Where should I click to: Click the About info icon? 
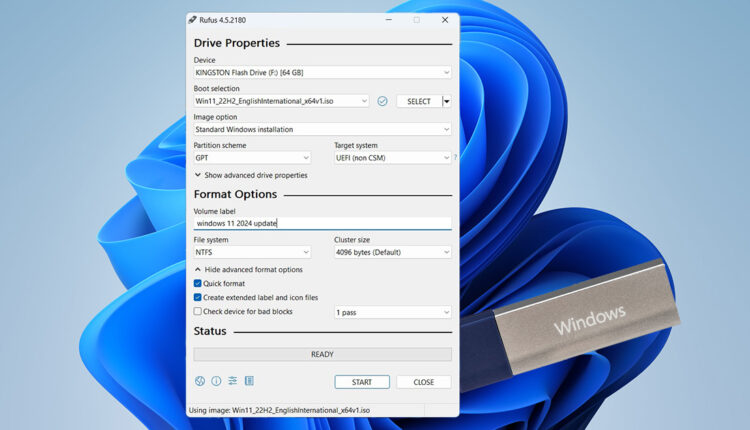(x=215, y=381)
